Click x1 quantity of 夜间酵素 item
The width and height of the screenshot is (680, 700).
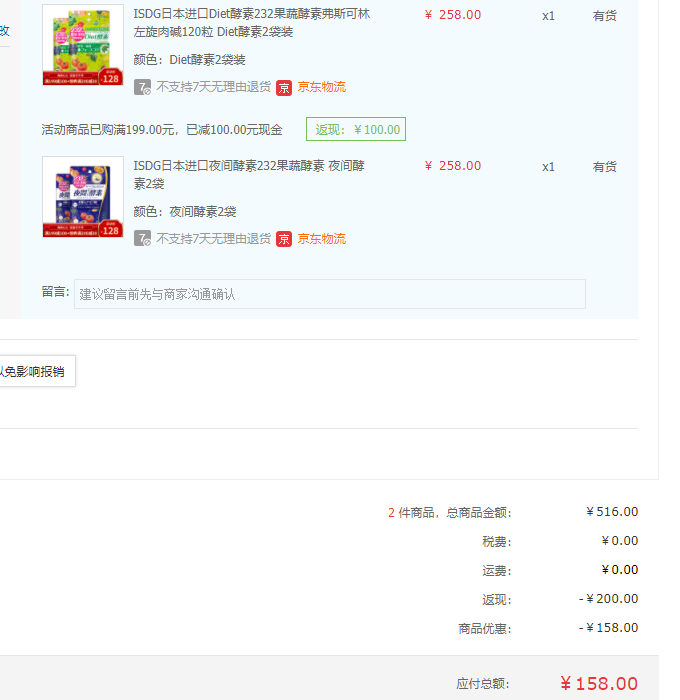pos(548,167)
